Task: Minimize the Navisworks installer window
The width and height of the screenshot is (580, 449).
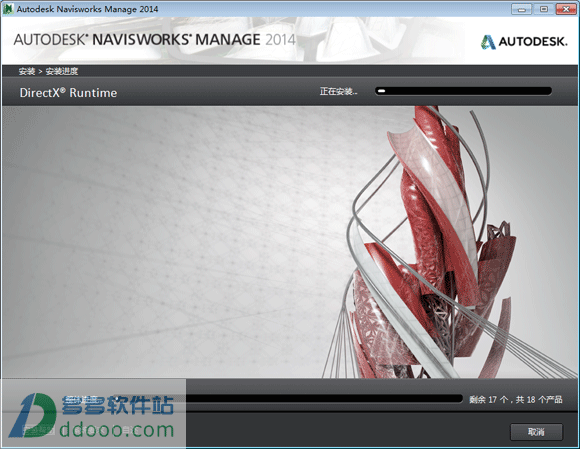Action: (522, 9)
